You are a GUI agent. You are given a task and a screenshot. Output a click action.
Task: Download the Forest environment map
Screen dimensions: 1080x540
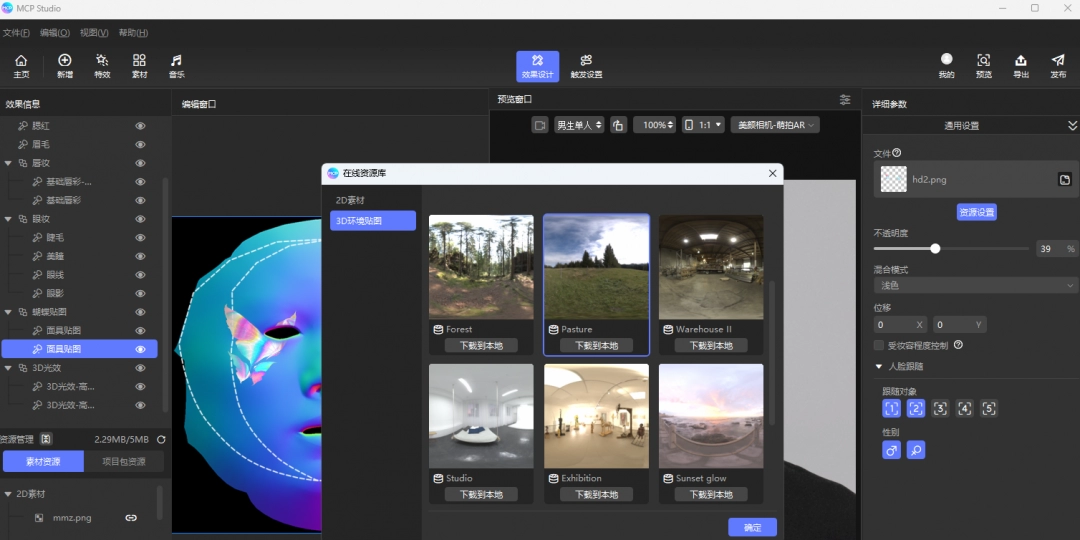point(481,345)
